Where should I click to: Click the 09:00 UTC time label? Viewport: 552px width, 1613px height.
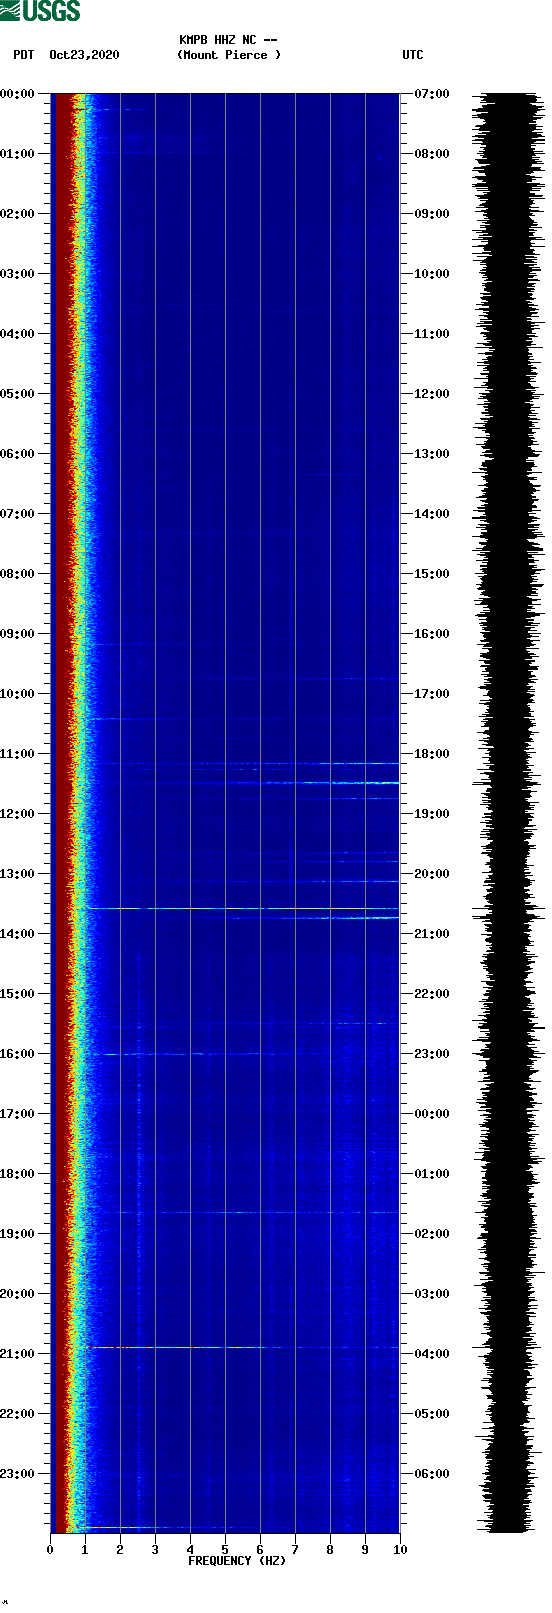(432, 214)
